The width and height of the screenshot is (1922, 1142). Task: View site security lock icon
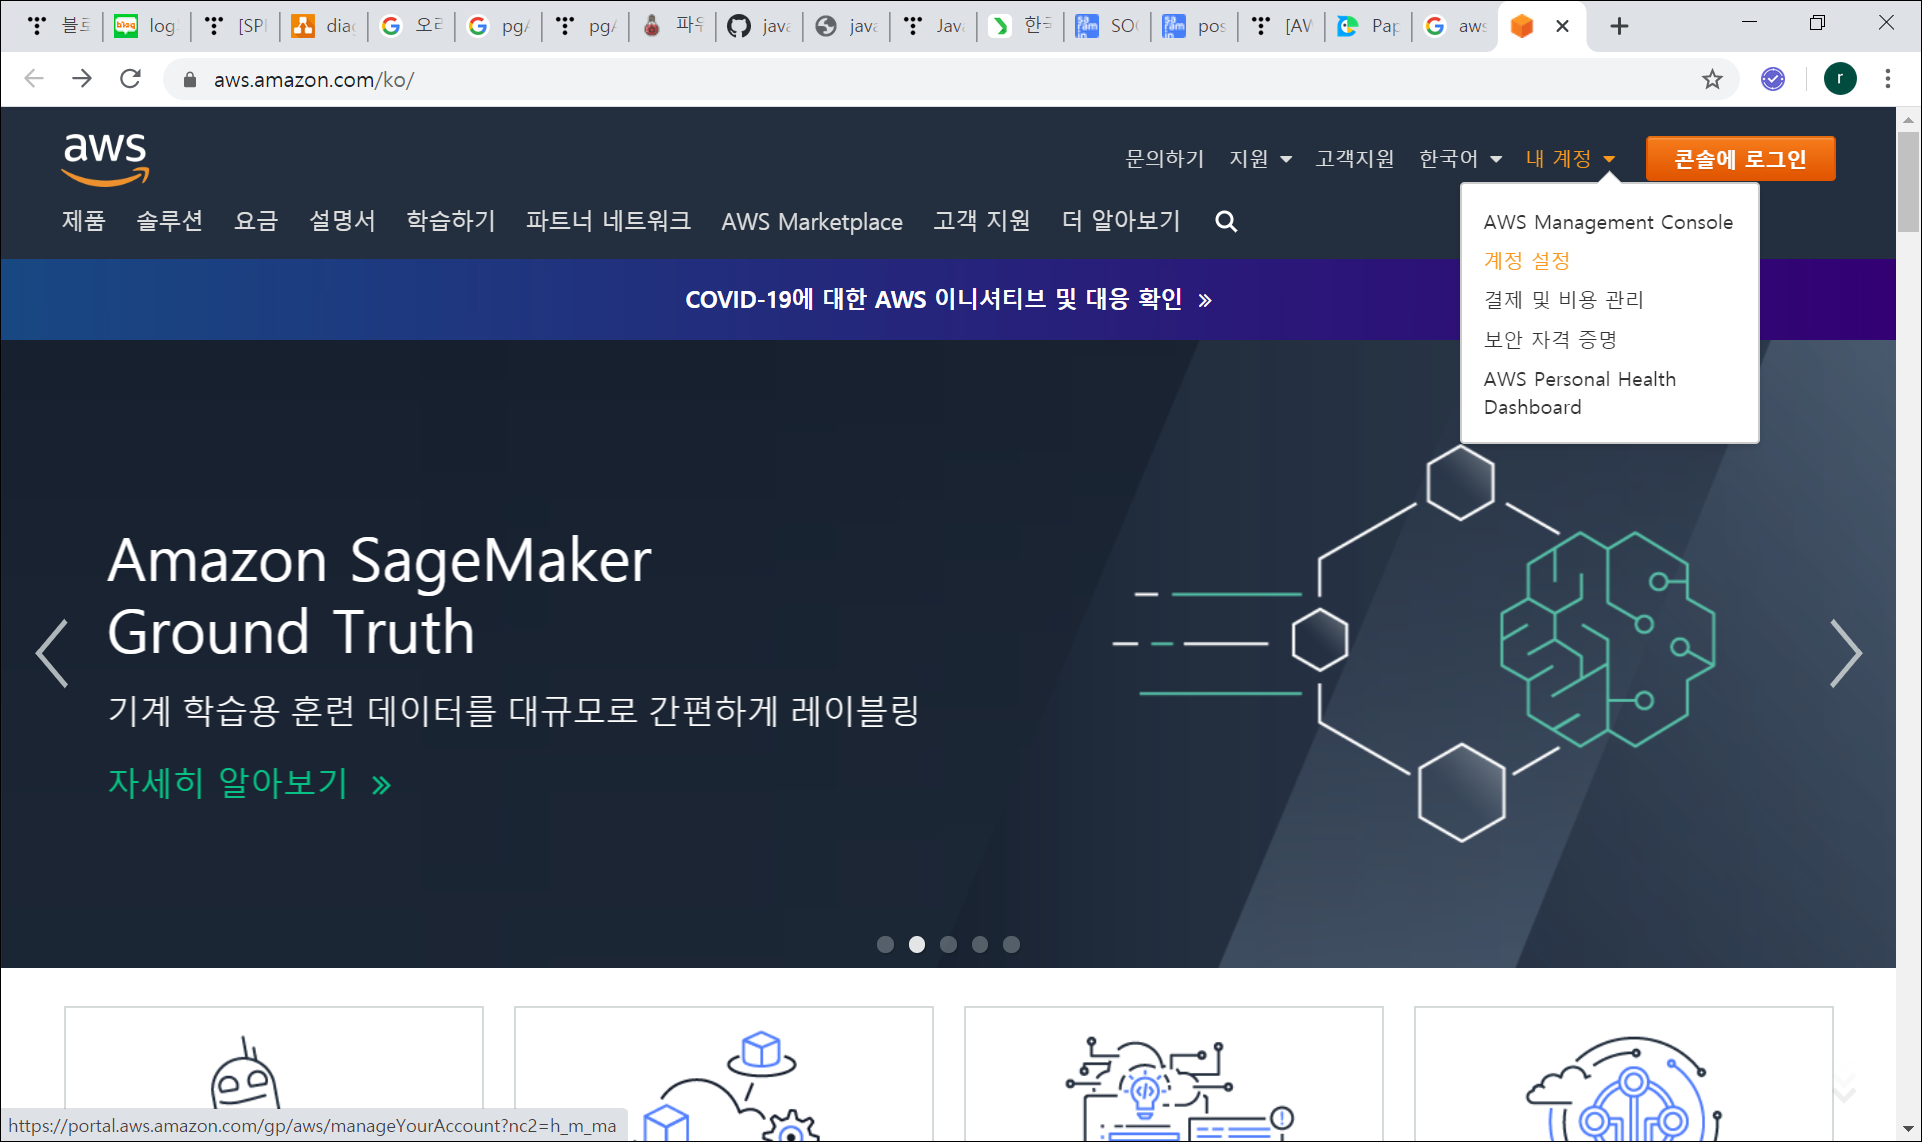click(x=189, y=79)
